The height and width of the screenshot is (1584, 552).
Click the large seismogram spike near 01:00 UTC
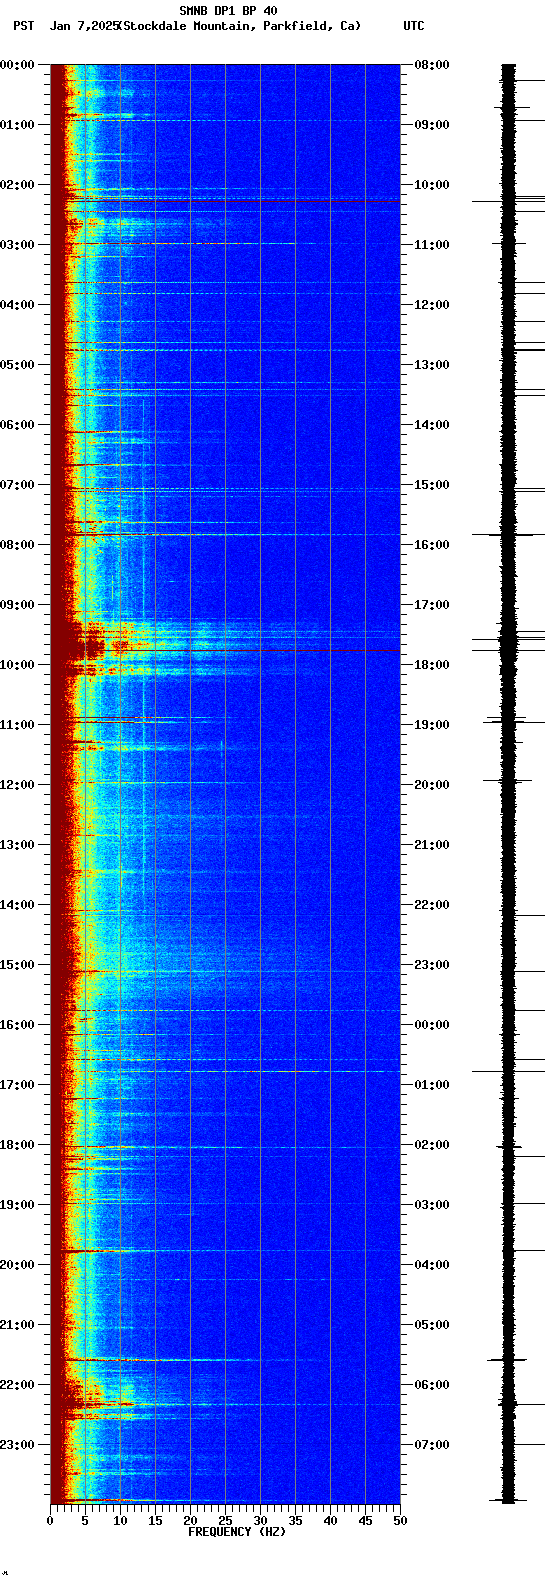point(509,1071)
